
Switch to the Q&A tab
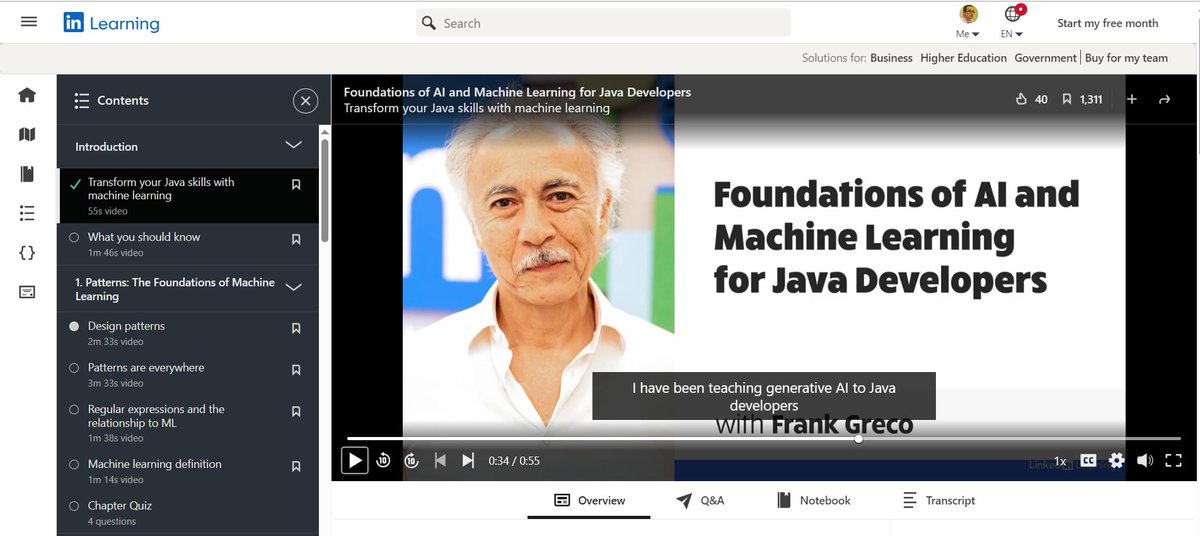coord(700,500)
